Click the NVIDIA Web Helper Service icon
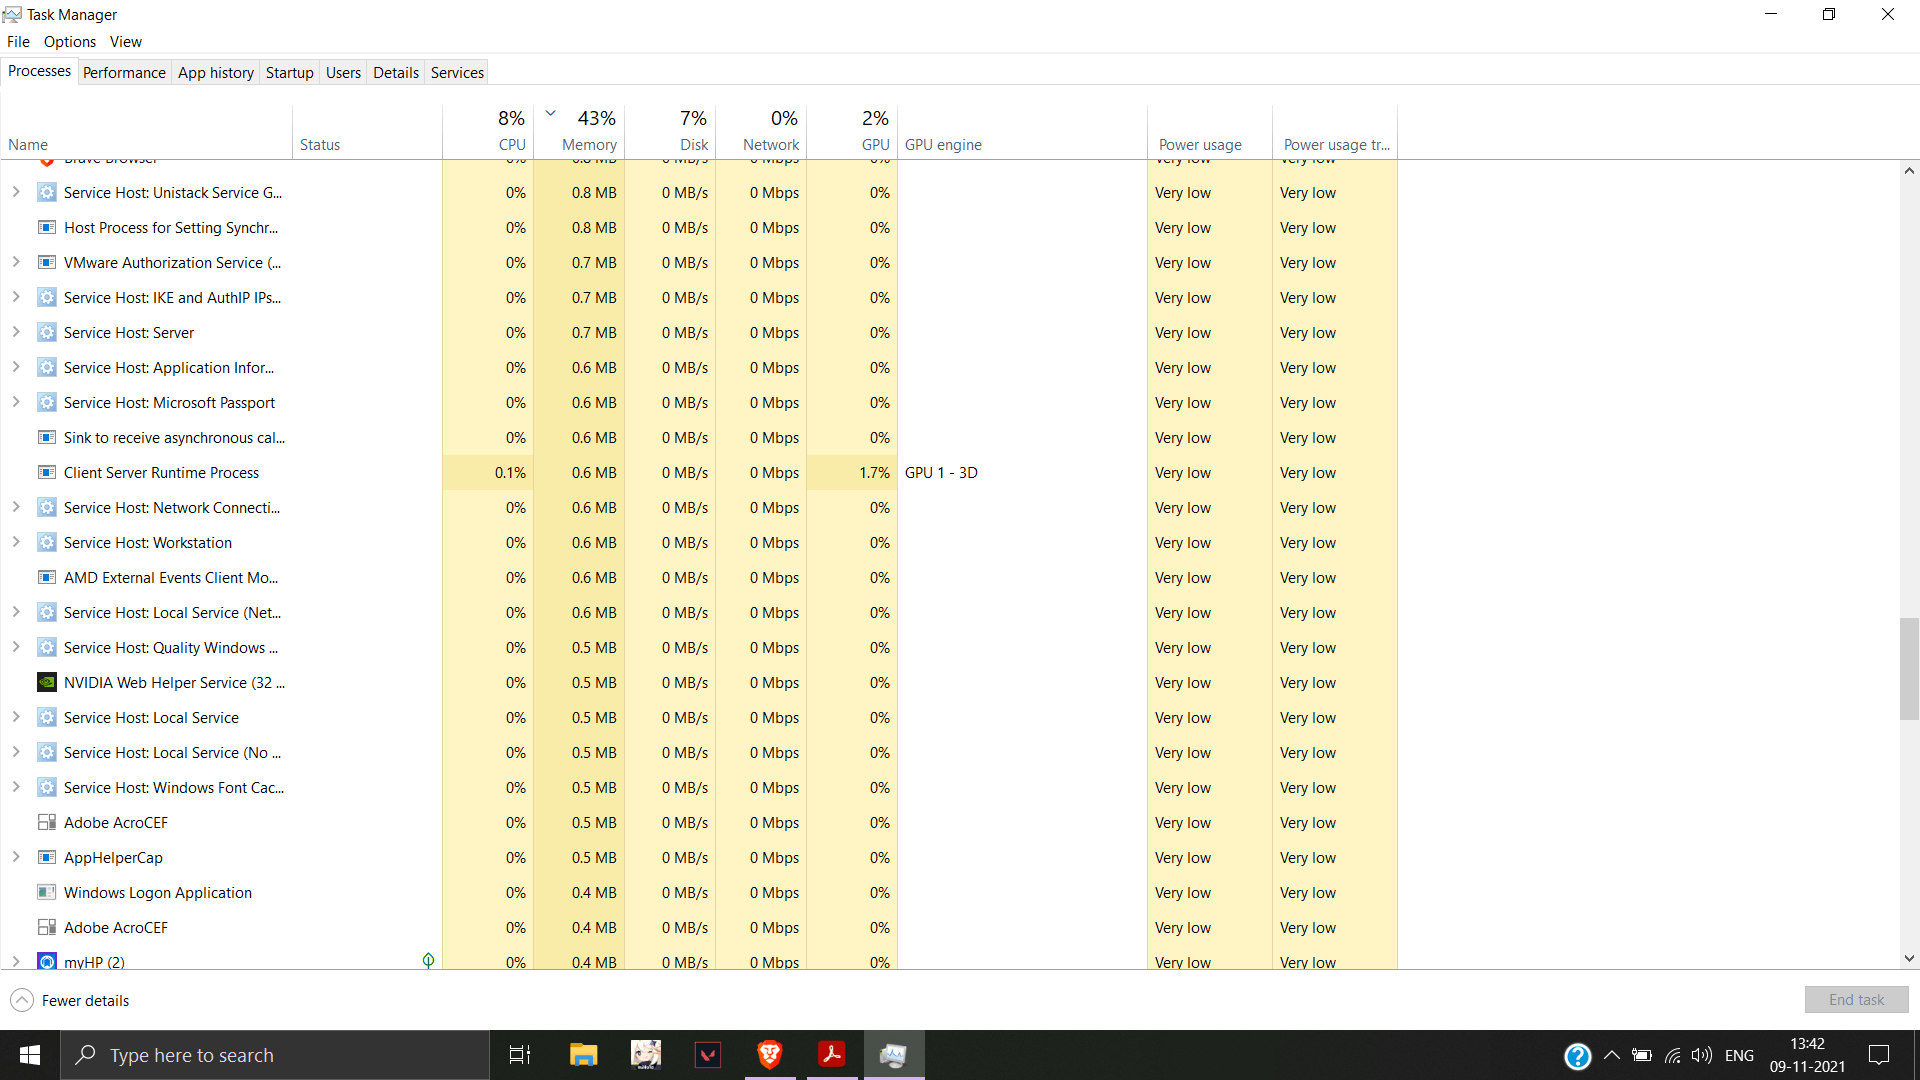Image resolution: width=1920 pixels, height=1080 pixels. pos(46,682)
